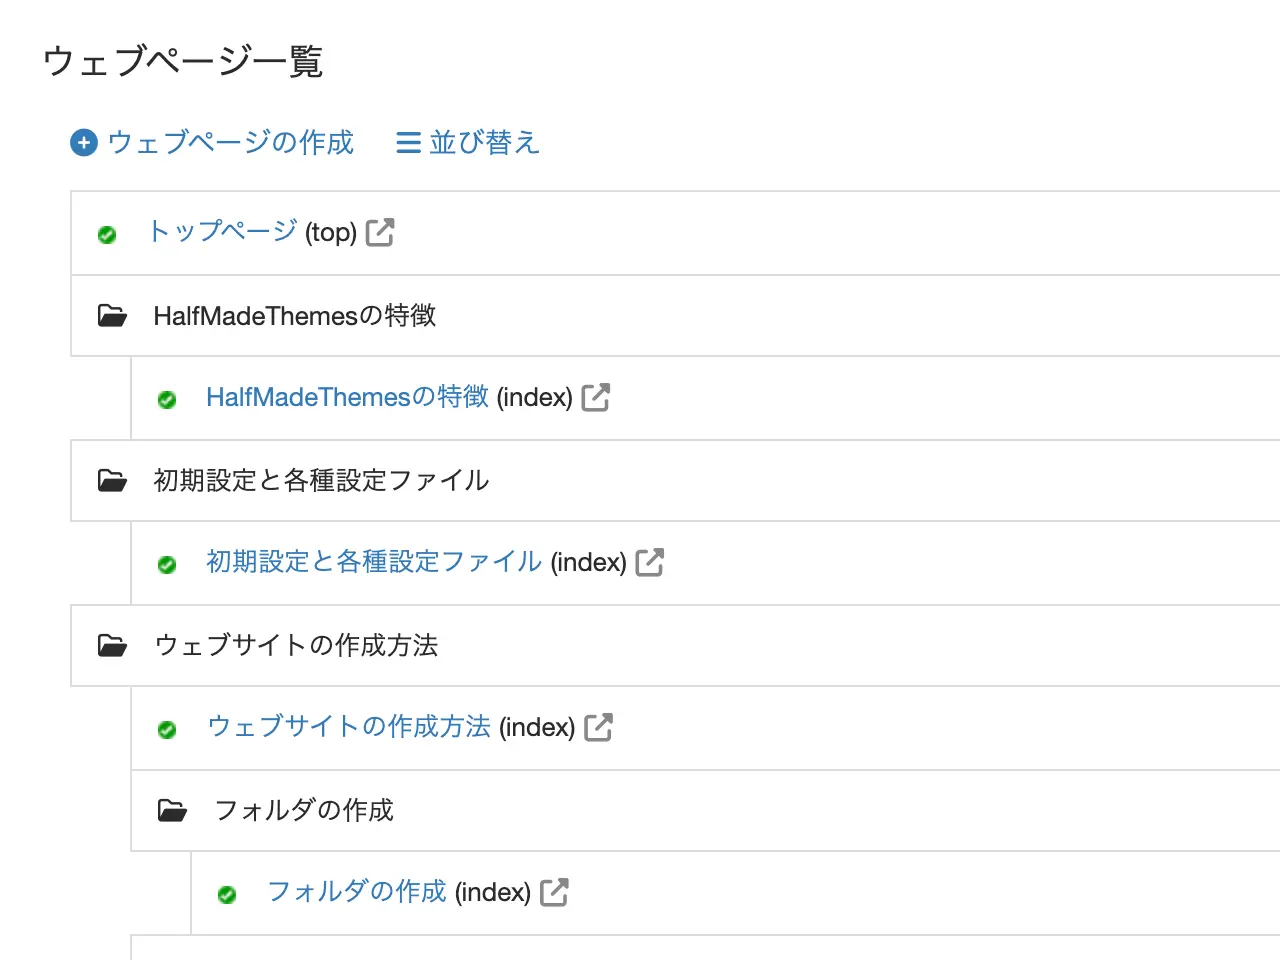Toggle published status icon of HalfMadeThemesの特徴 index
Viewport: 1280px width, 960px height.
tap(167, 400)
